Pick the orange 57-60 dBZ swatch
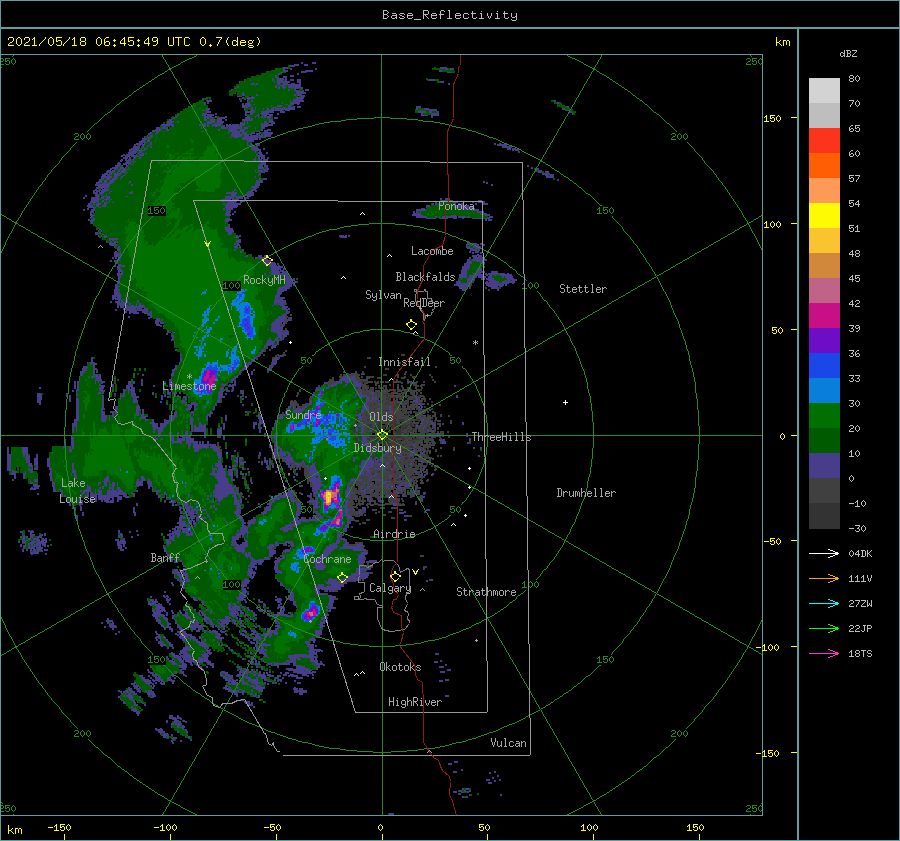The image size is (900, 841). coord(824,166)
